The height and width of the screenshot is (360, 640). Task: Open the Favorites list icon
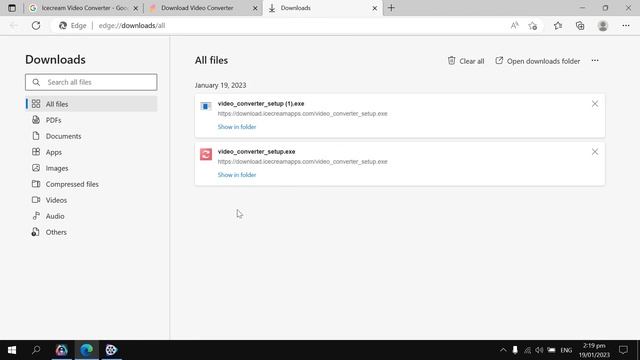point(558,25)
